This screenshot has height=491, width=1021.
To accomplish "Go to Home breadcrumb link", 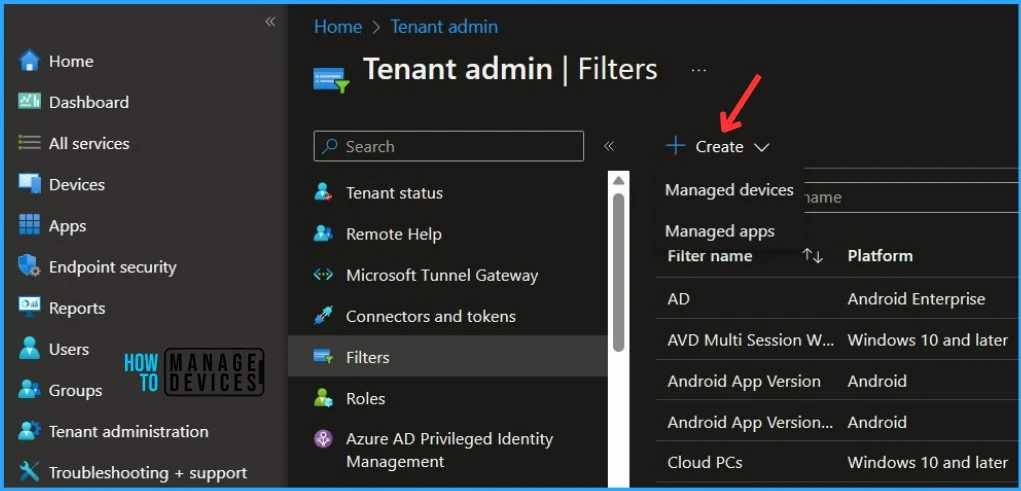I will tap(338, 27).
